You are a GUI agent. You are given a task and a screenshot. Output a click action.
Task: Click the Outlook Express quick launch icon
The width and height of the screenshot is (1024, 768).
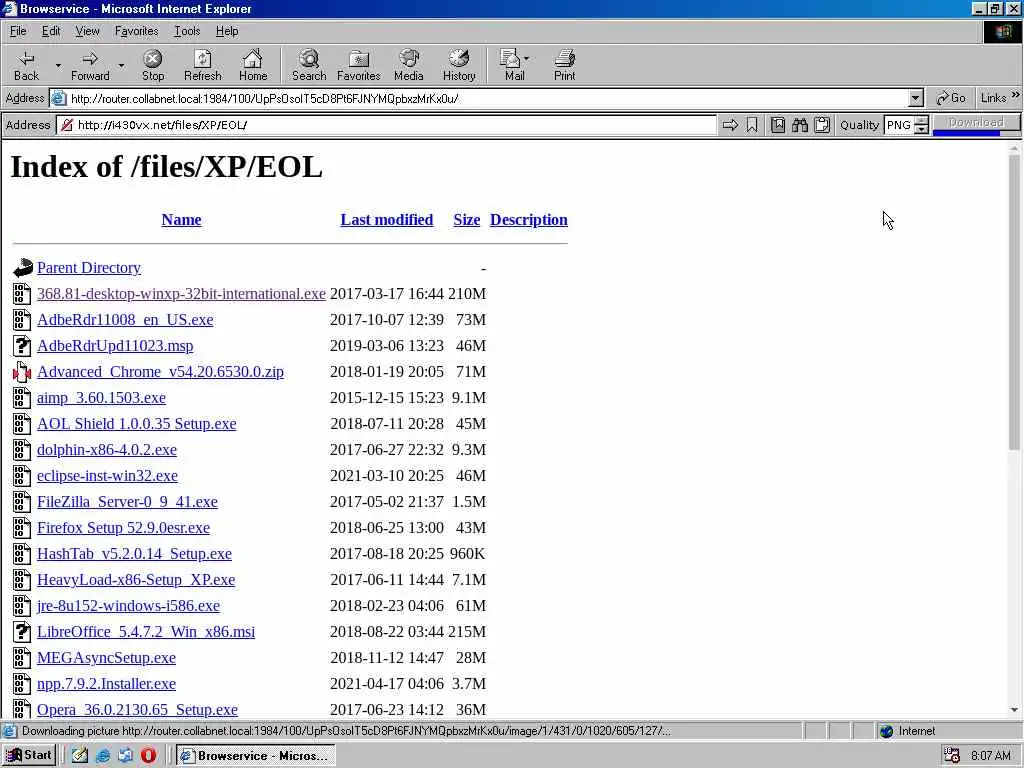point(125,756)
